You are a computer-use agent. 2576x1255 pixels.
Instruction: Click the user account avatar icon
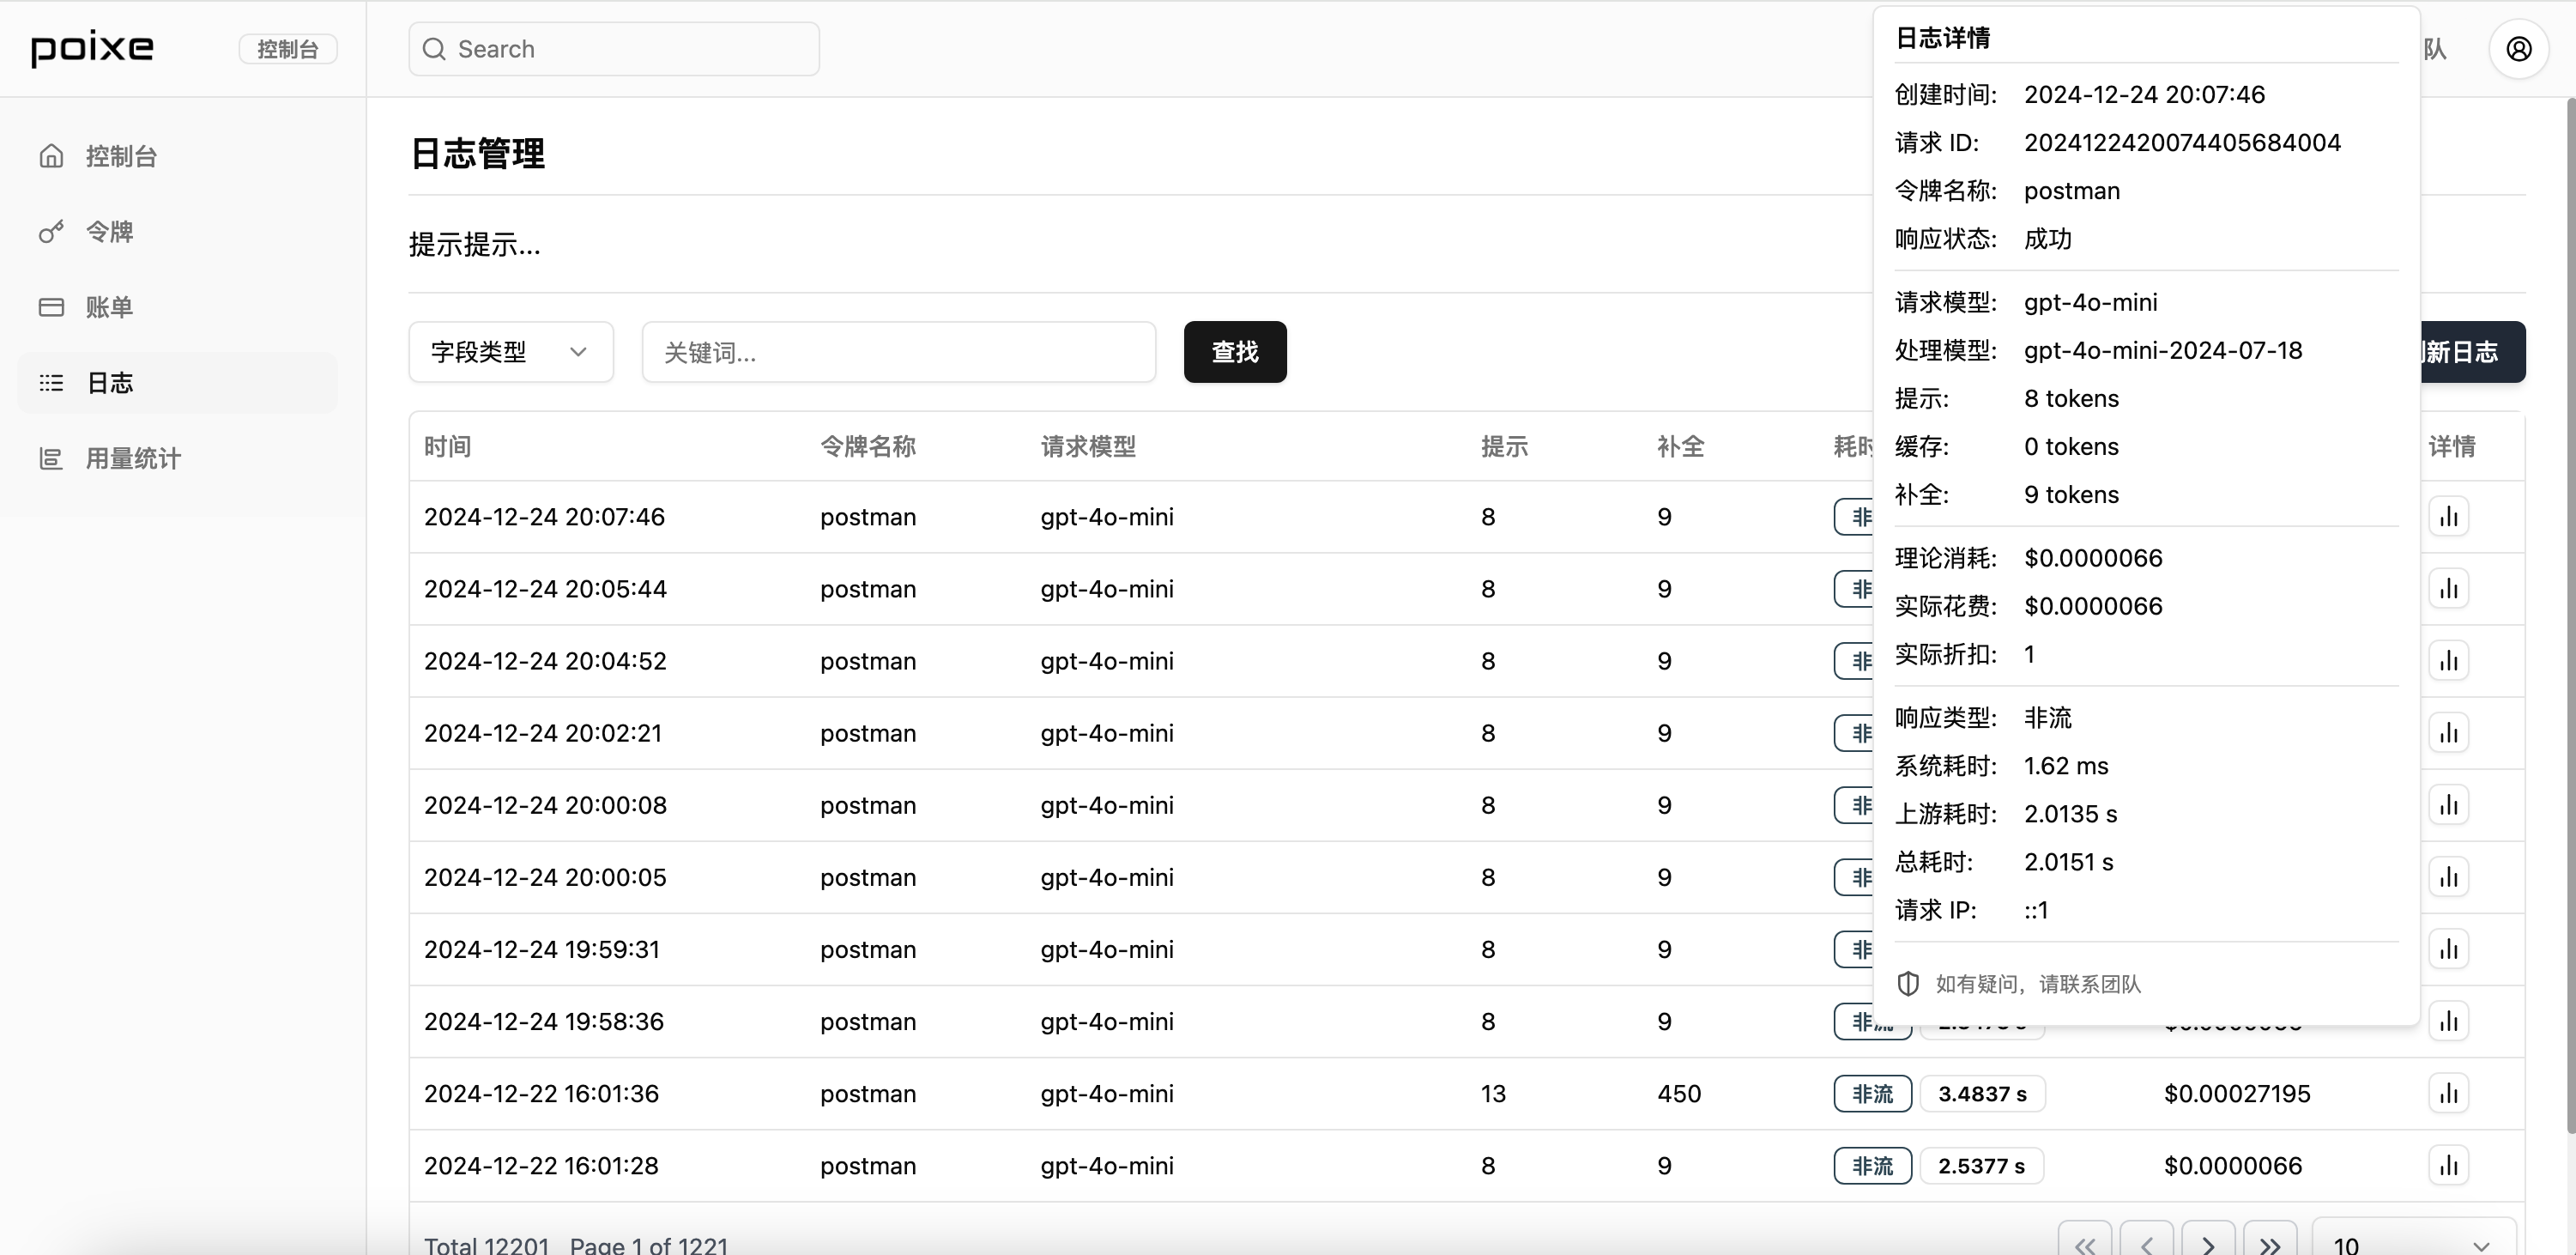coord(2518,49)
